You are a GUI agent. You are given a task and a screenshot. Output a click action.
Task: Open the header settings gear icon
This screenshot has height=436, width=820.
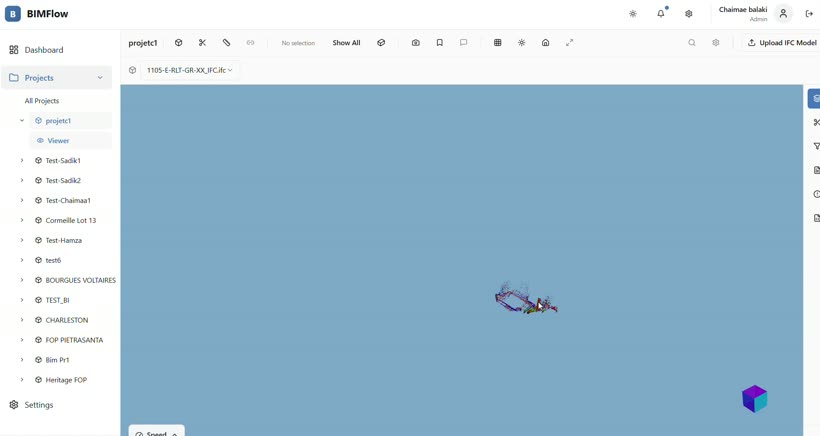[x=689, y=14]
